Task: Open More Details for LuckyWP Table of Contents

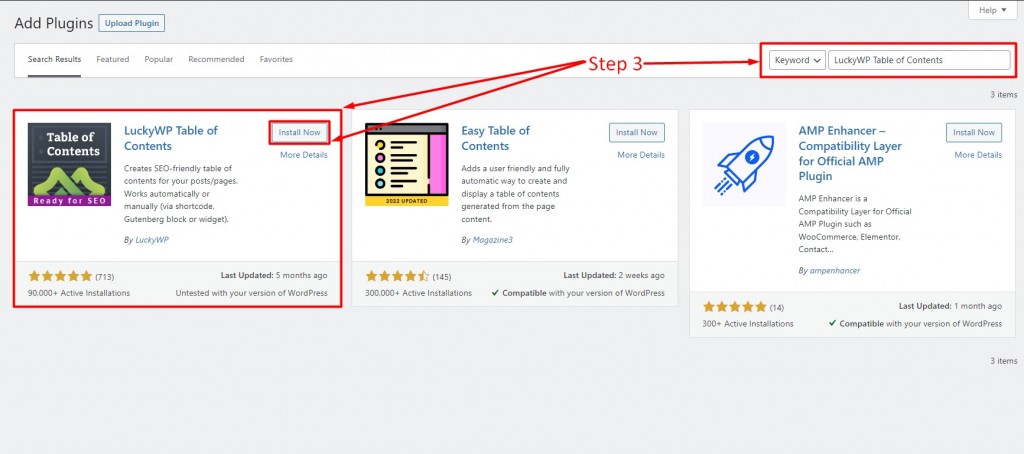Action: [304, 155]
